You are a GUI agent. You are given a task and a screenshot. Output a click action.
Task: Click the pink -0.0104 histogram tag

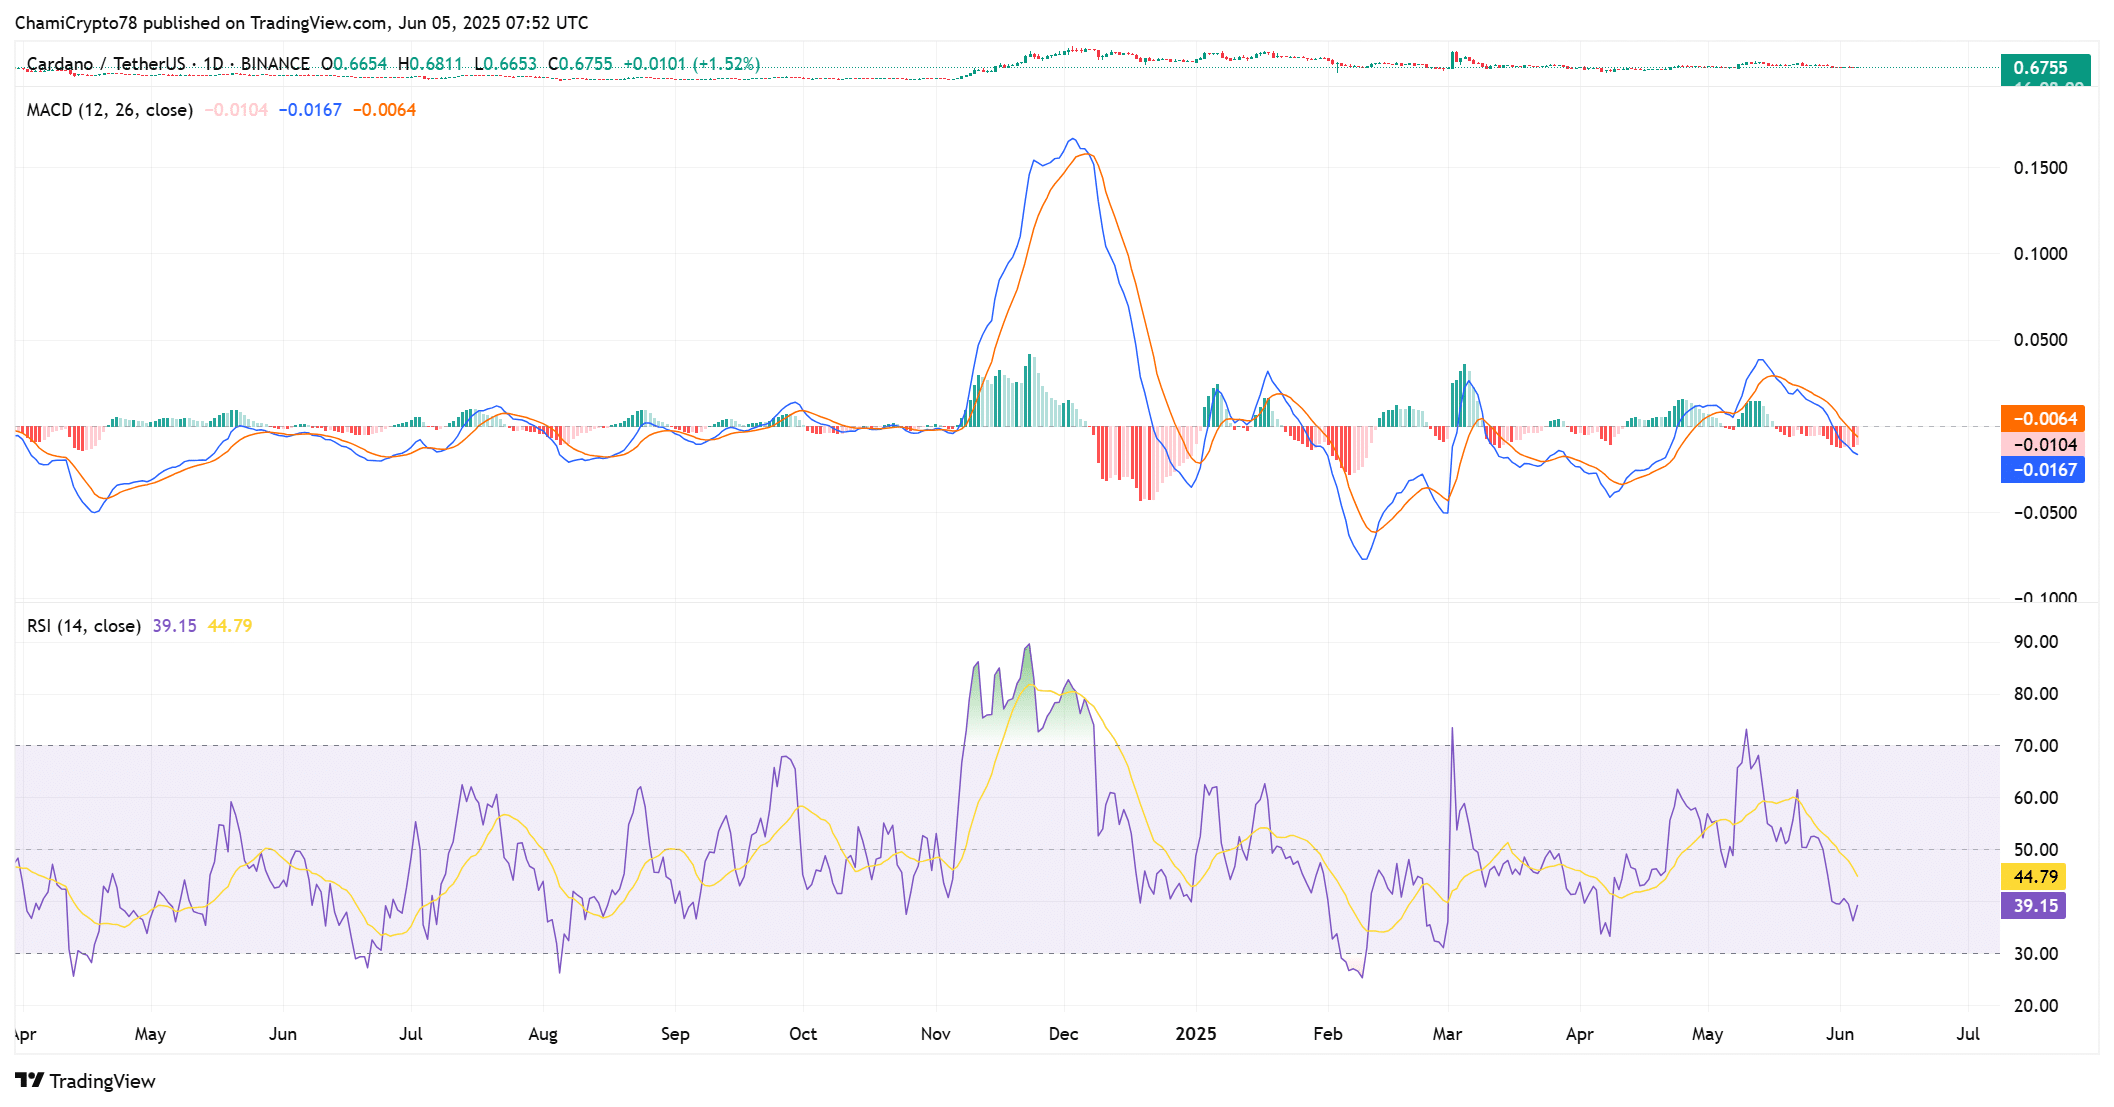[2042, 445]
